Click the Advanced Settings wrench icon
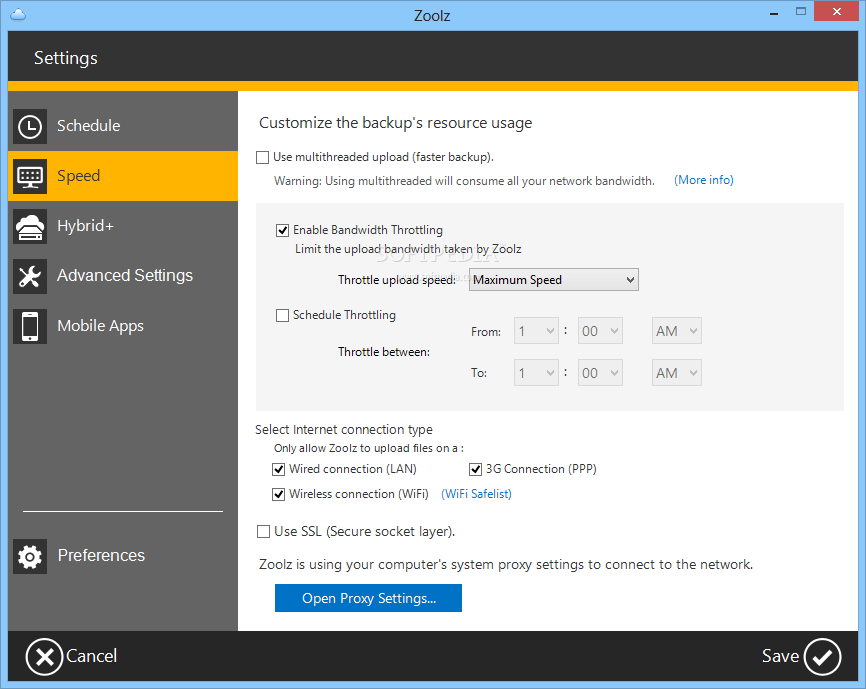 [x=30, y=277]
